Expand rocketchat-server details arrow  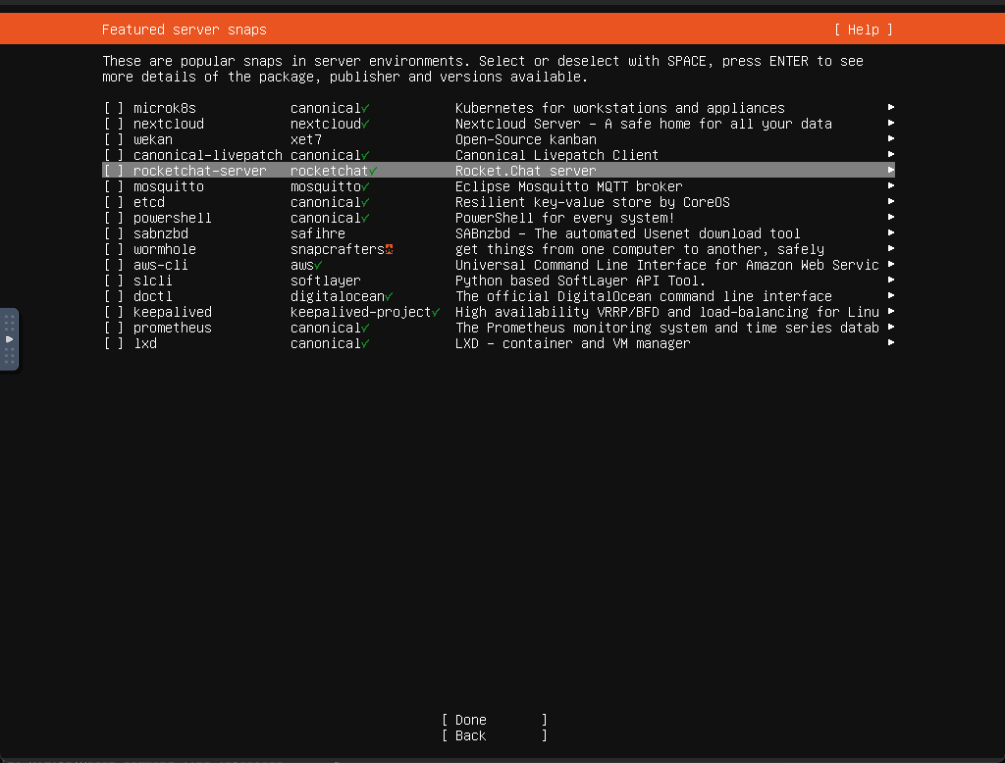pos(891,170)
